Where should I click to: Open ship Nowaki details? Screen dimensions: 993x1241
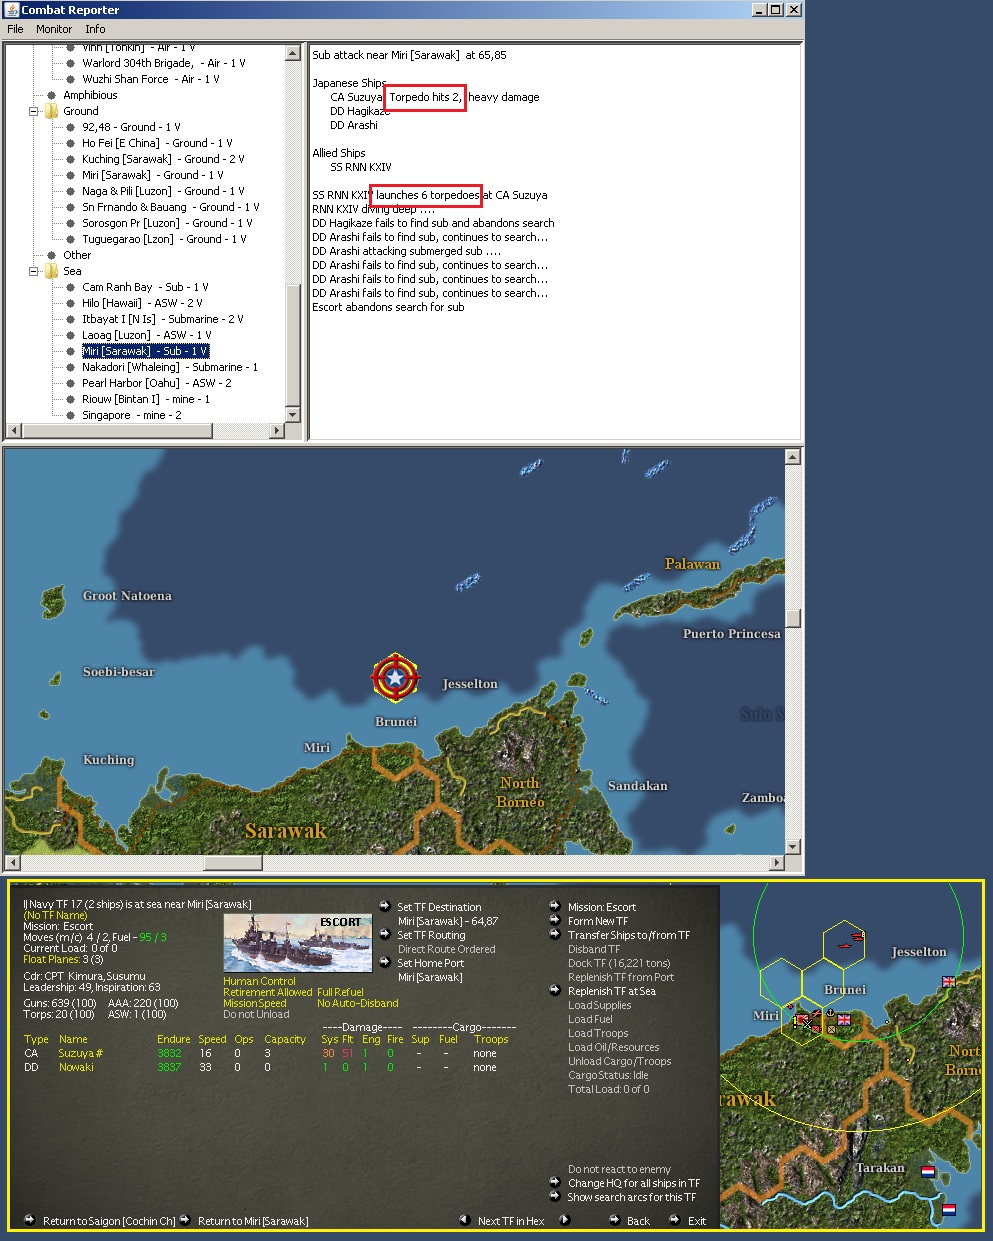tap(76, 1067)
